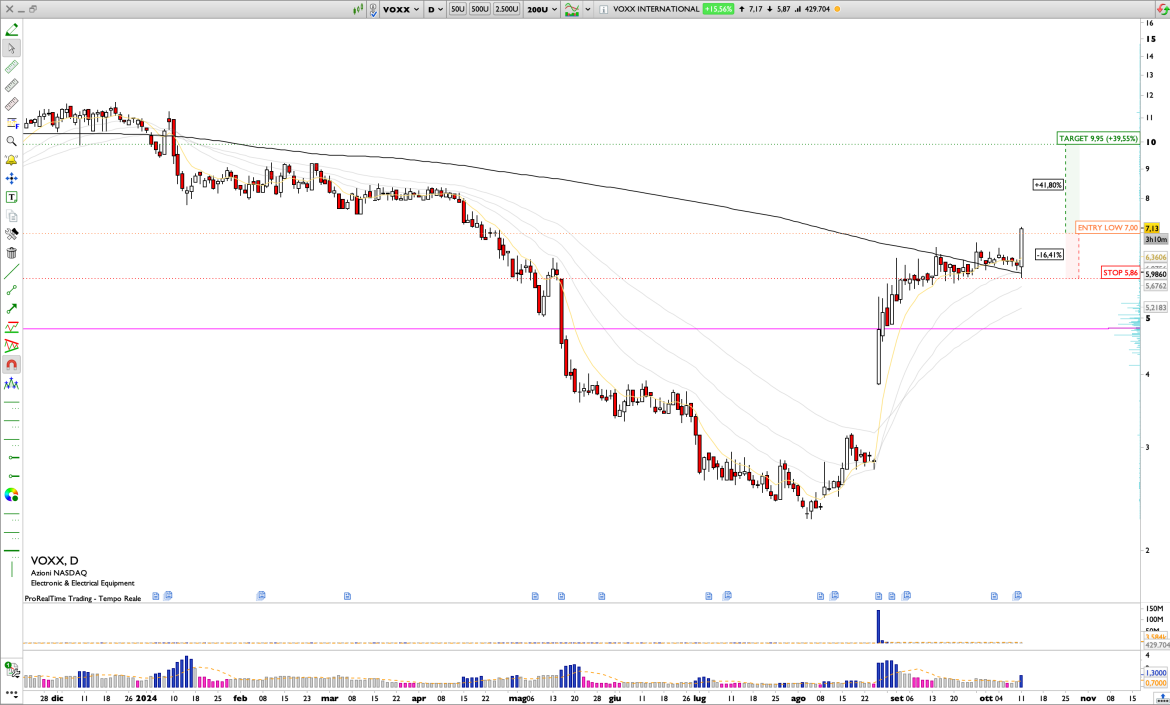Click the 50U zoom preset button

(458, 9)
